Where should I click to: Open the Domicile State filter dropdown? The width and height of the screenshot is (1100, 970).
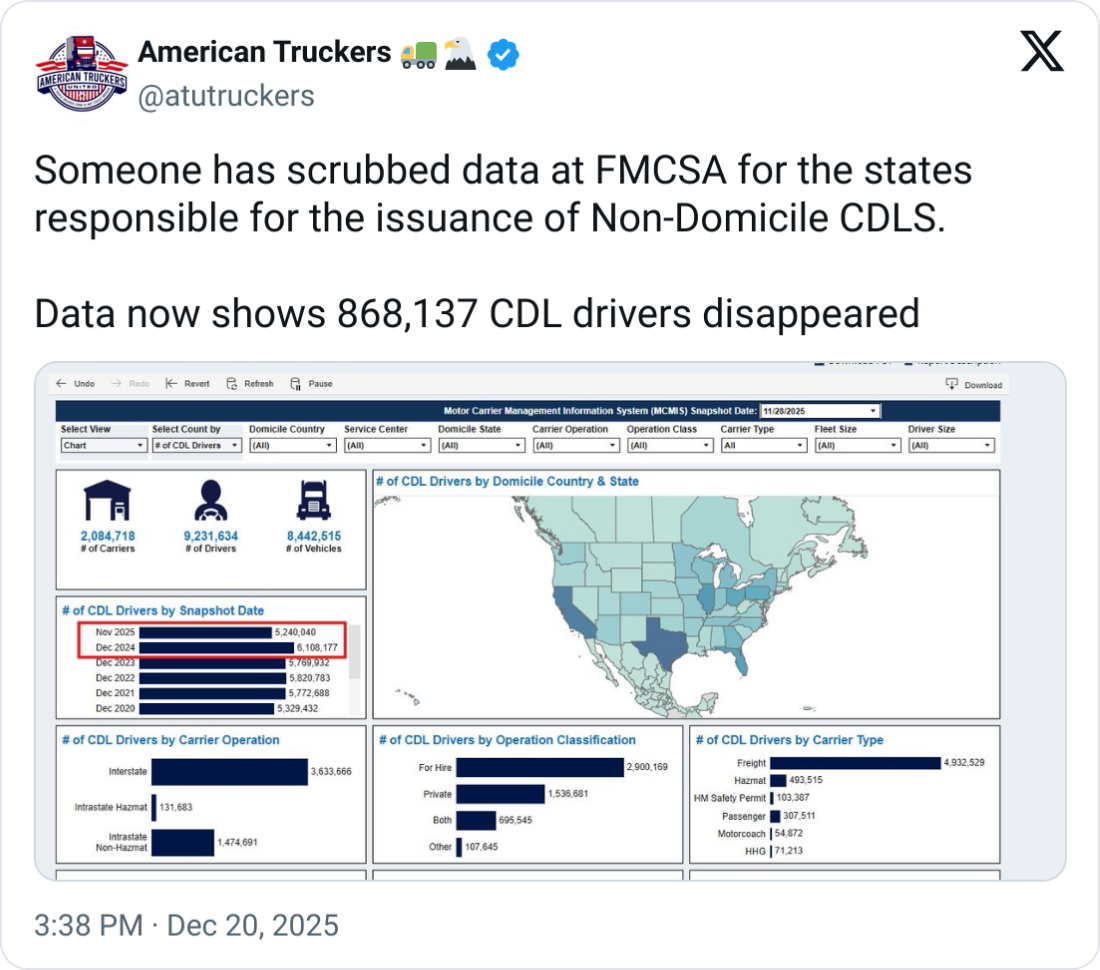coord(481,445)
